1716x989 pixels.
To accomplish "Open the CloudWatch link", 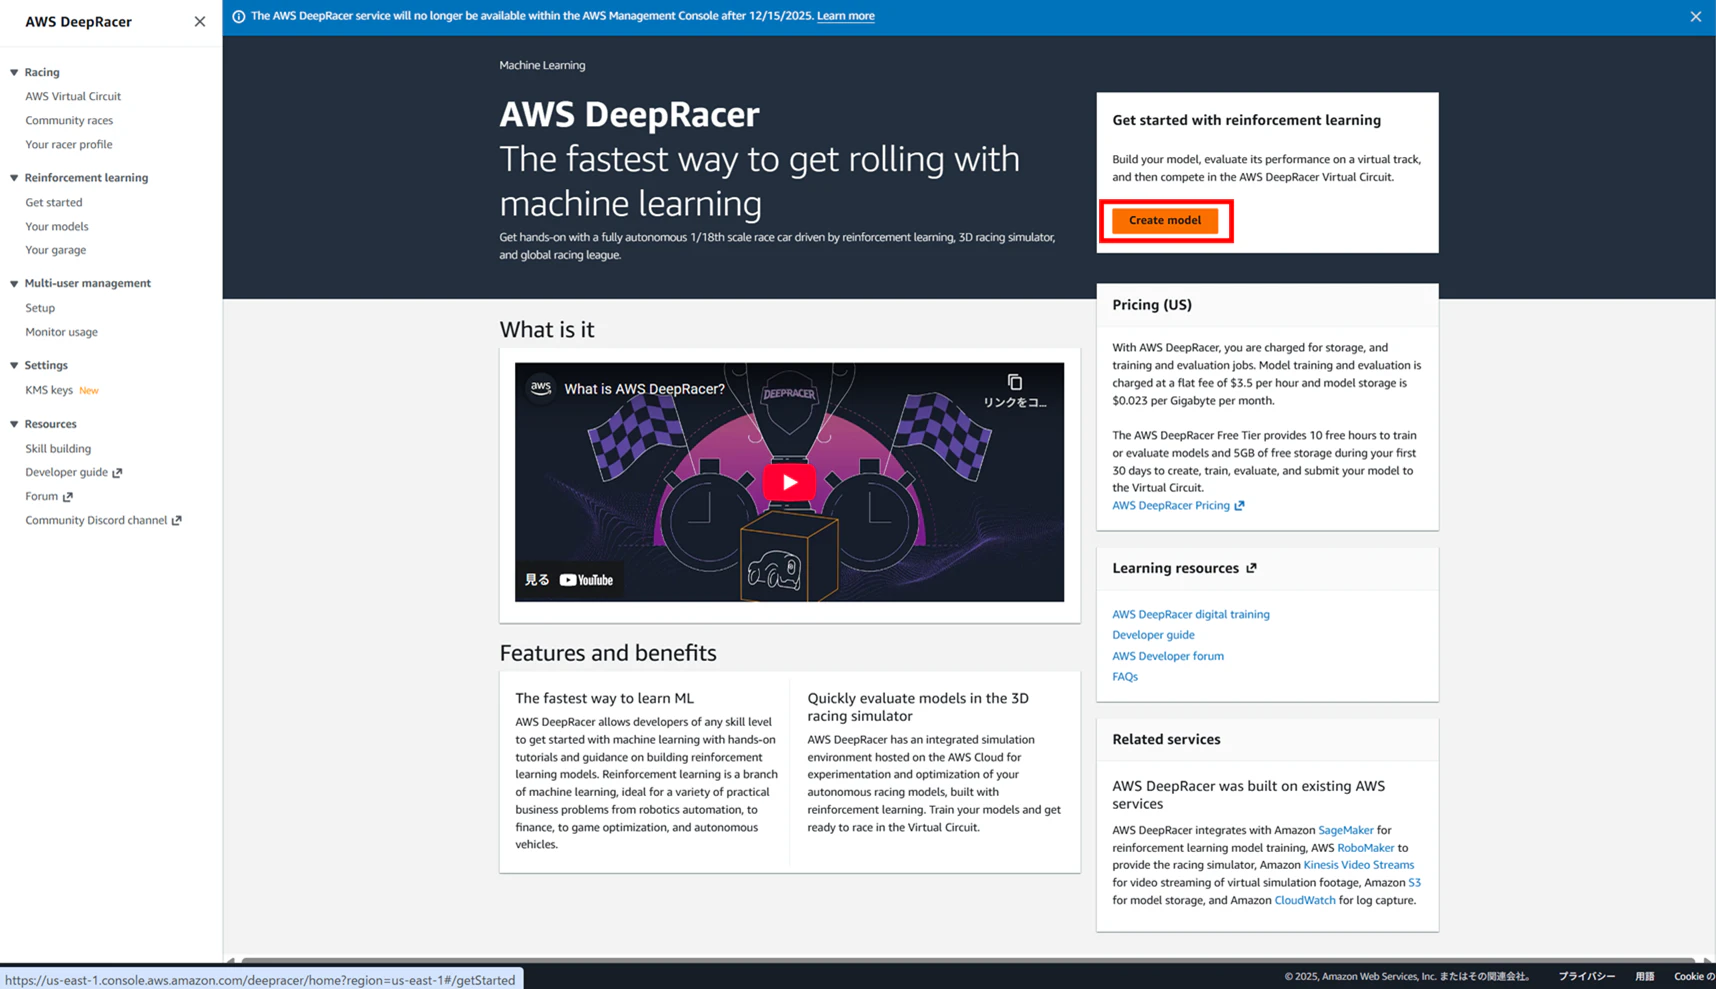I will [1304, 900].
